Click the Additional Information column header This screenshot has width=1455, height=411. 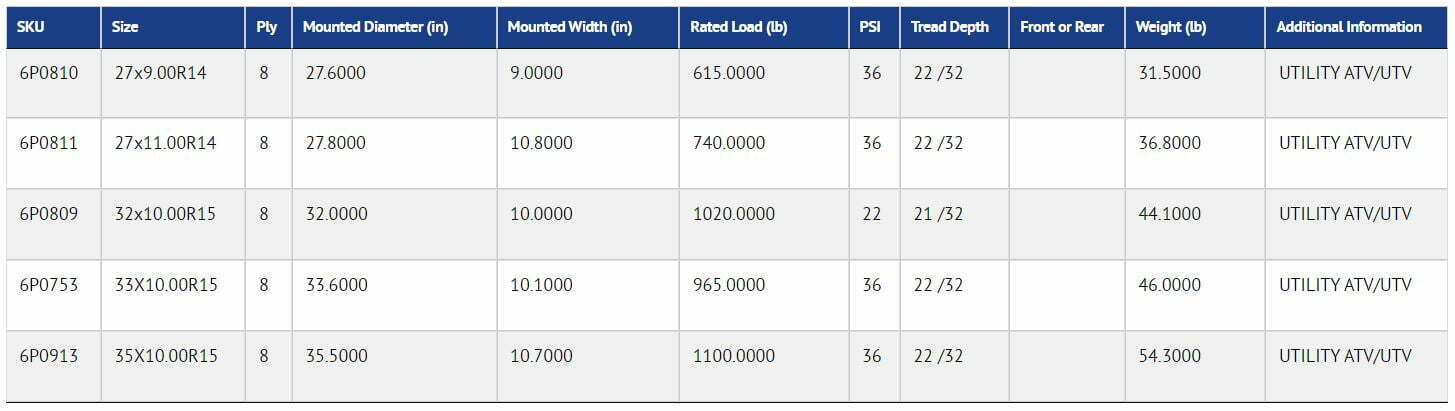tap(1348, 27)
